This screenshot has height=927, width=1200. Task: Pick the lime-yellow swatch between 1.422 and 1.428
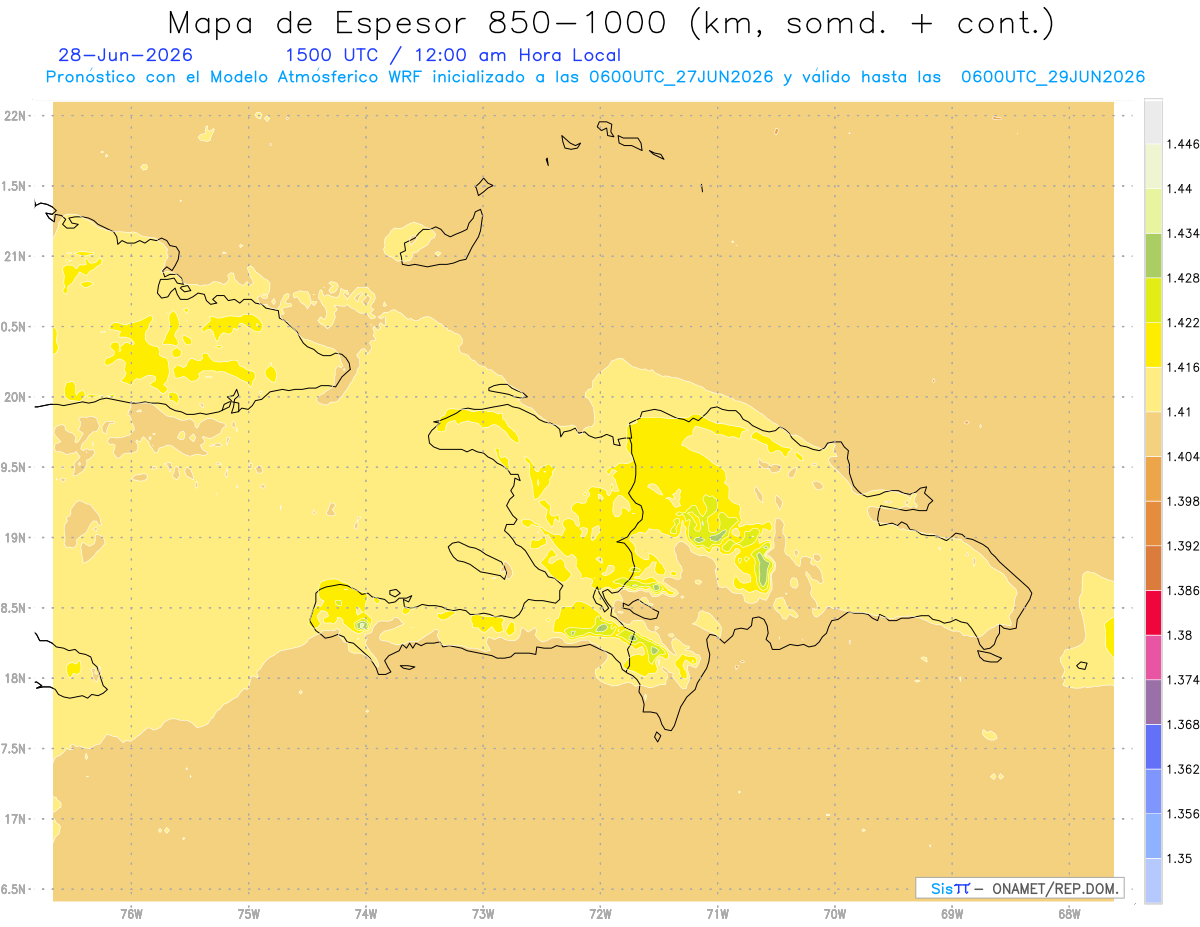click(1153, 300)
